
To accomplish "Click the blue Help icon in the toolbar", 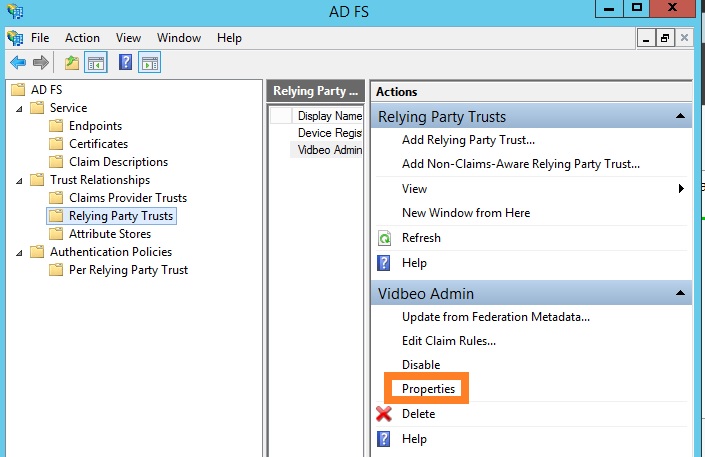I will (x=126, y=63).
